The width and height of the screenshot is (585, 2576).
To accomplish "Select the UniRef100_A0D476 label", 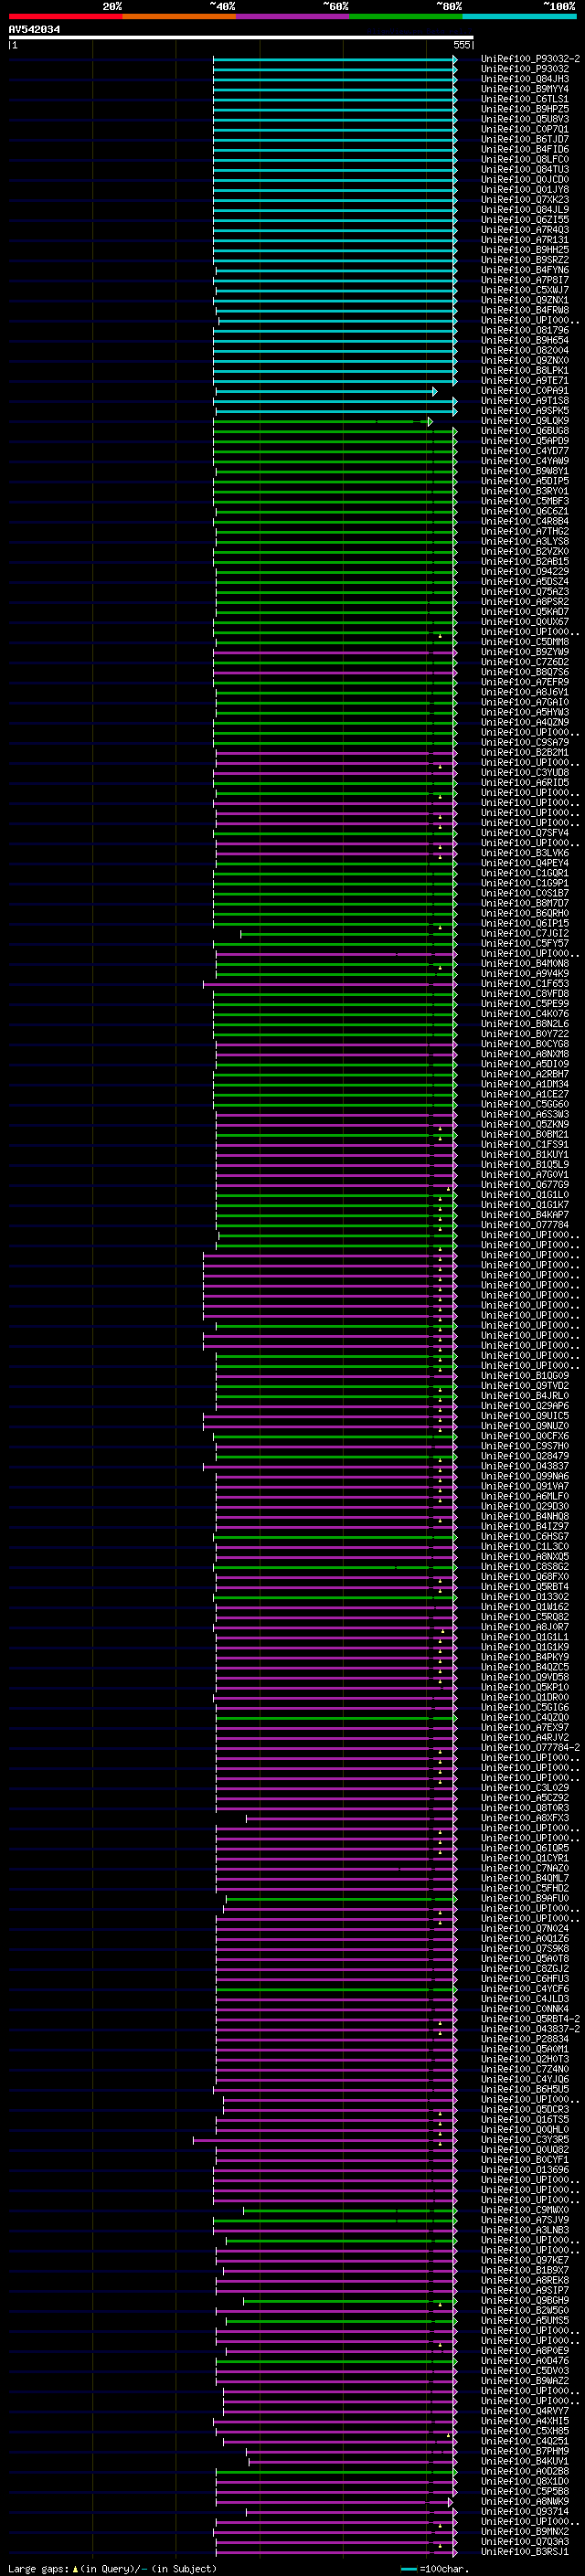I will [525, 2361].
